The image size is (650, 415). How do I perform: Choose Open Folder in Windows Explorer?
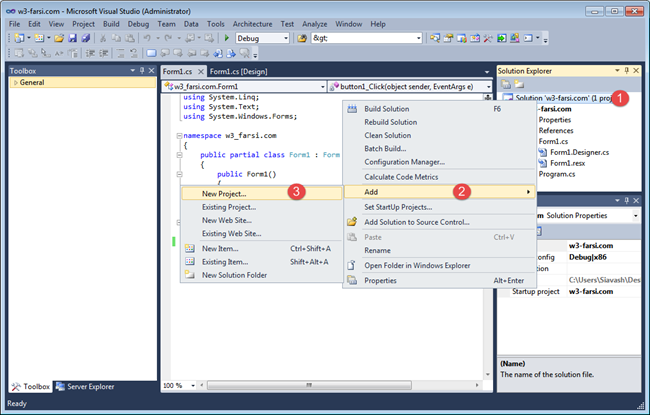[x=439, y=265]
